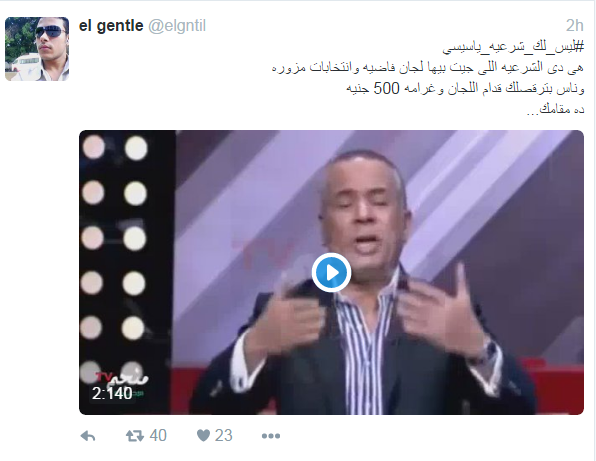
Task: Open the el gentle display name link
Action: pyautogui.click(x=111, y=26)
